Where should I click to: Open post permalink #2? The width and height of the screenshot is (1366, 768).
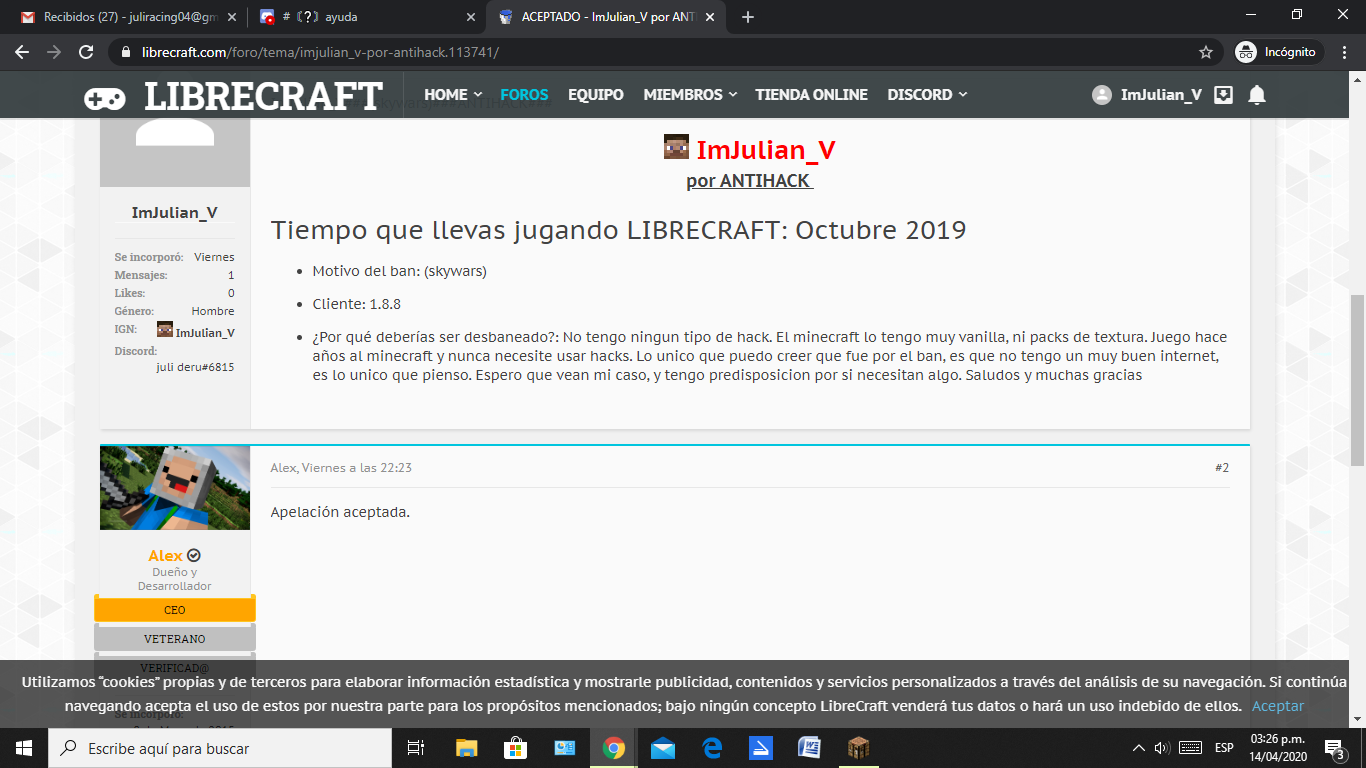pos(1222,467)
